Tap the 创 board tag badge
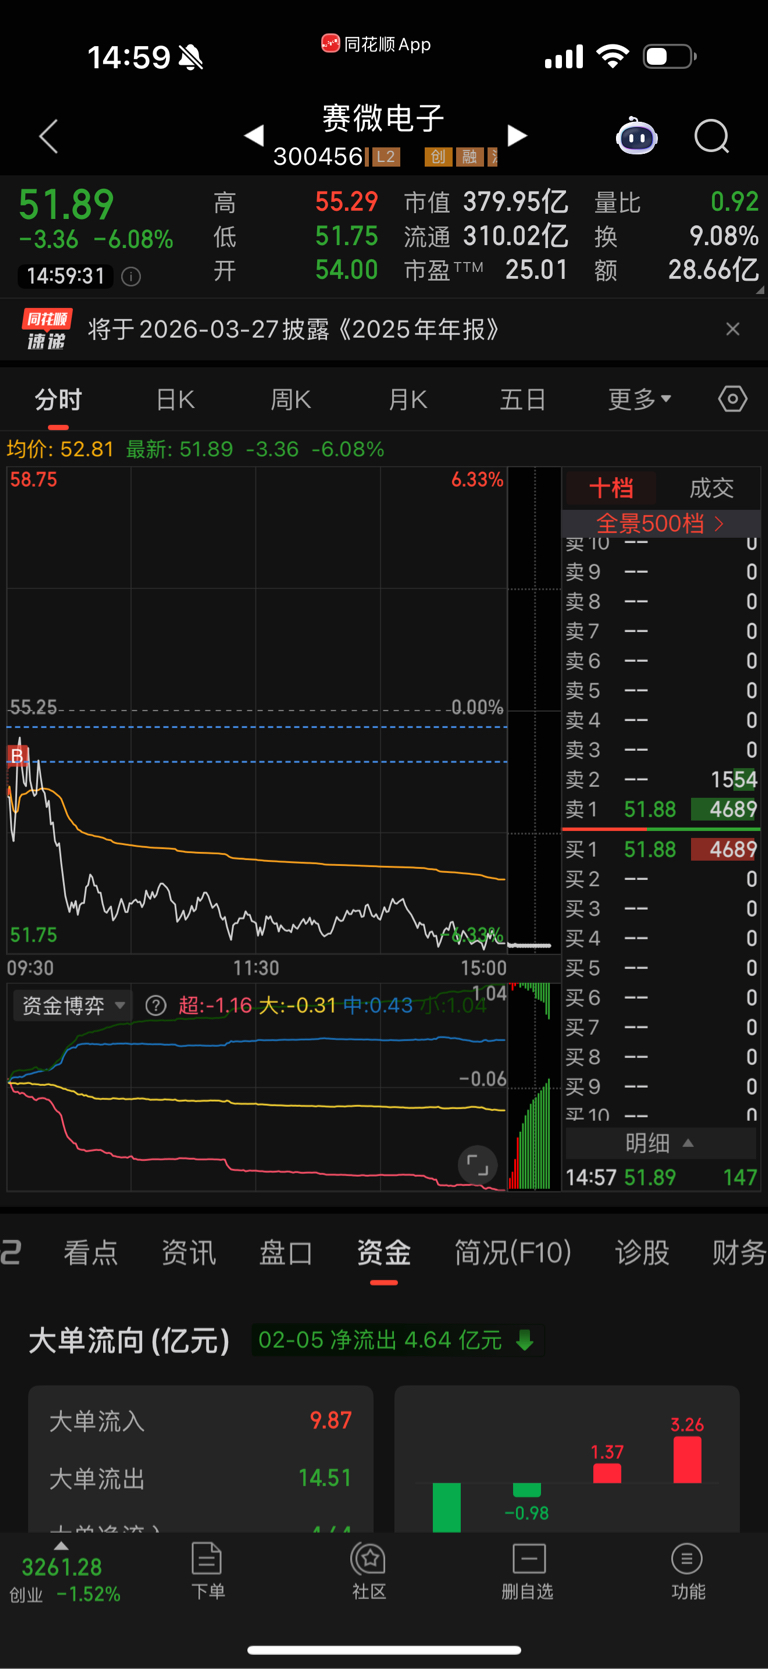The height and width of the screenshot is (1669, 768). [x=438, y=157]
